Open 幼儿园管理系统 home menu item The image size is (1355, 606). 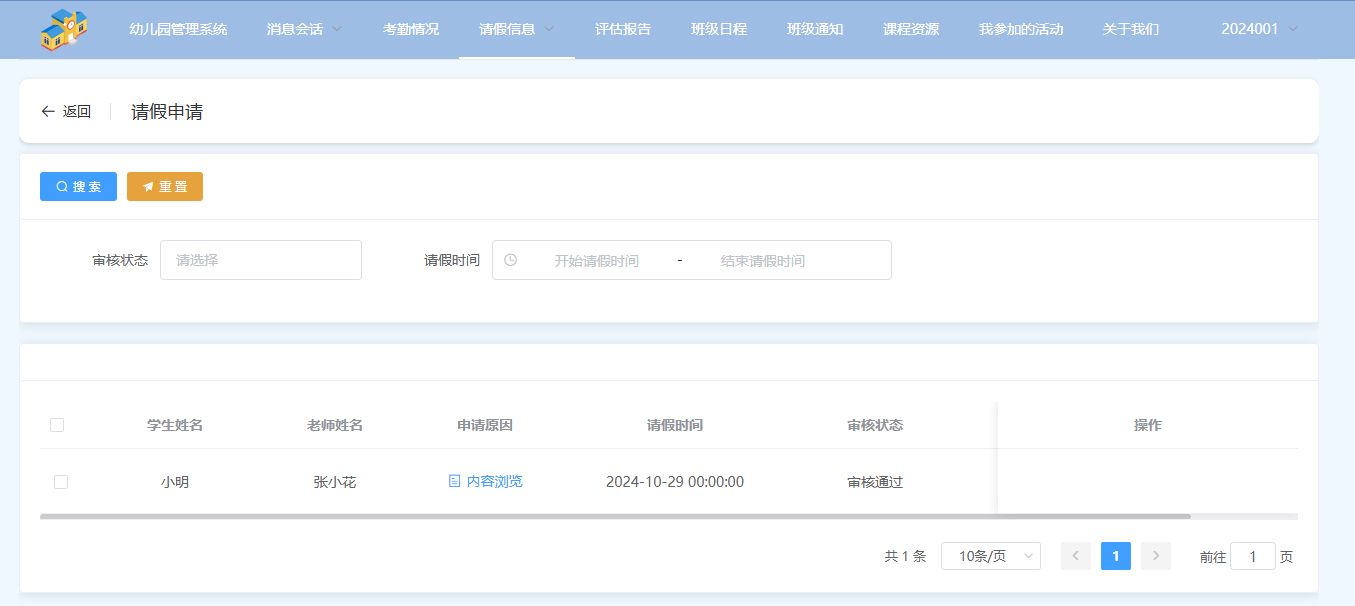pyautogui.click(x=178, y=29)
